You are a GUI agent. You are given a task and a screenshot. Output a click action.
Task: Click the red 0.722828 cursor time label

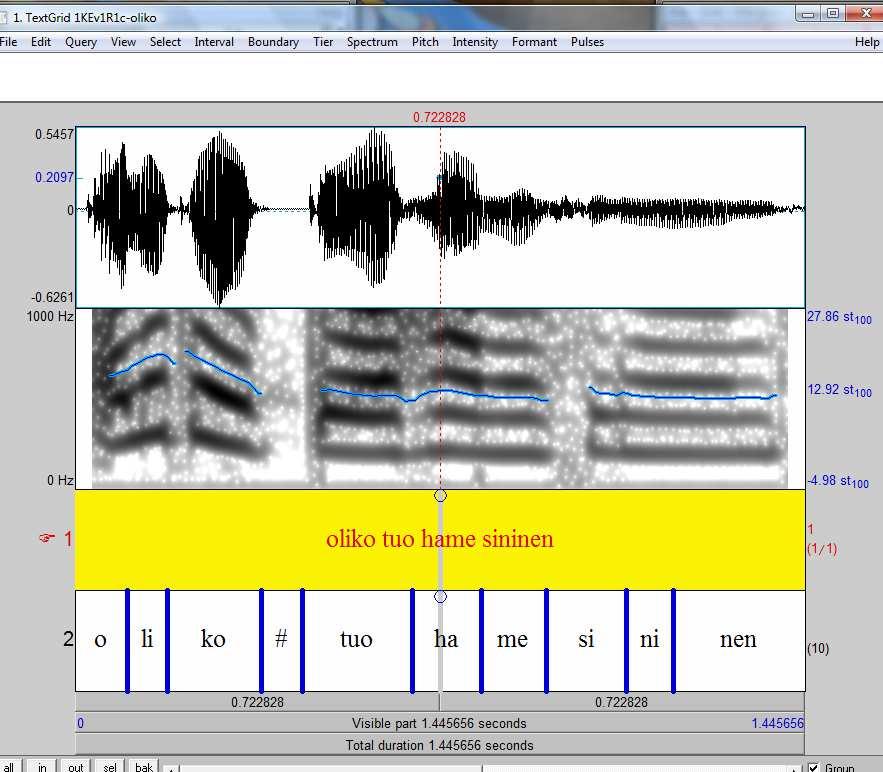439,117
